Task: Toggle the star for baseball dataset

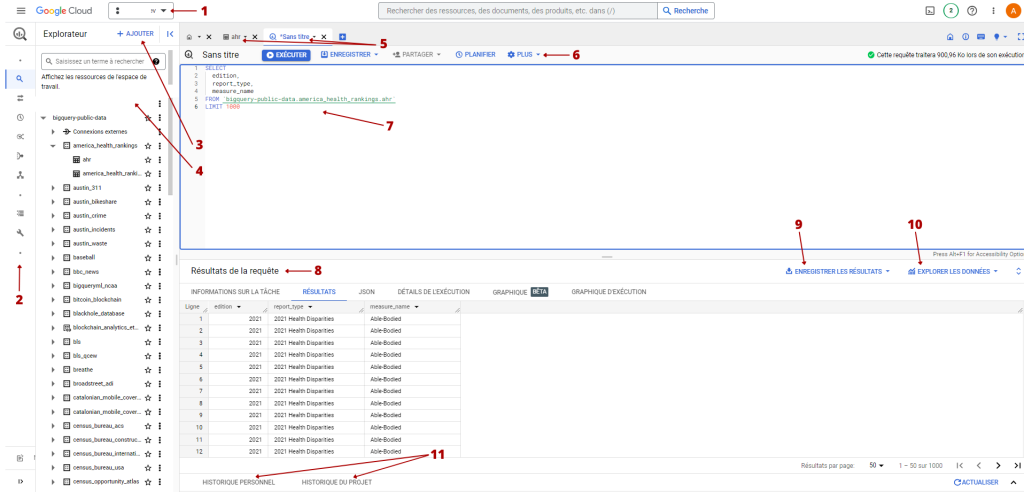Action: [x=148, y=257]
